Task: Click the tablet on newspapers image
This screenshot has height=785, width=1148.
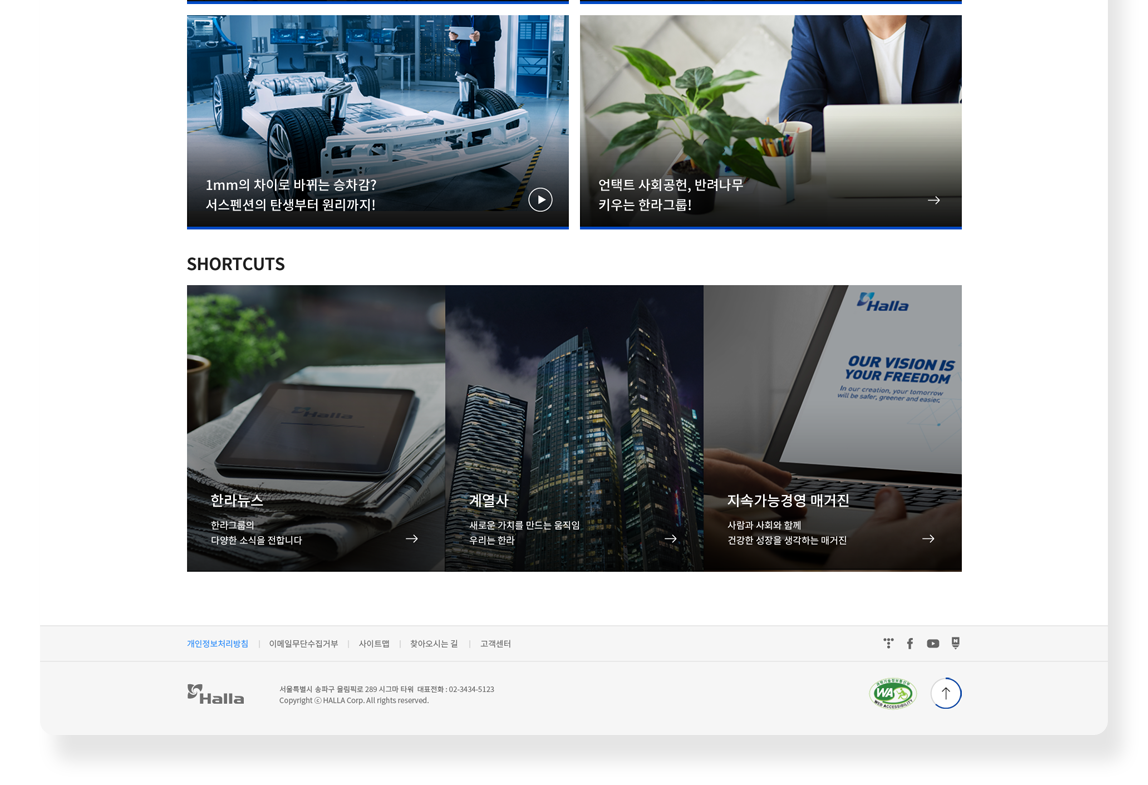Action: click(x=316, y=428)
